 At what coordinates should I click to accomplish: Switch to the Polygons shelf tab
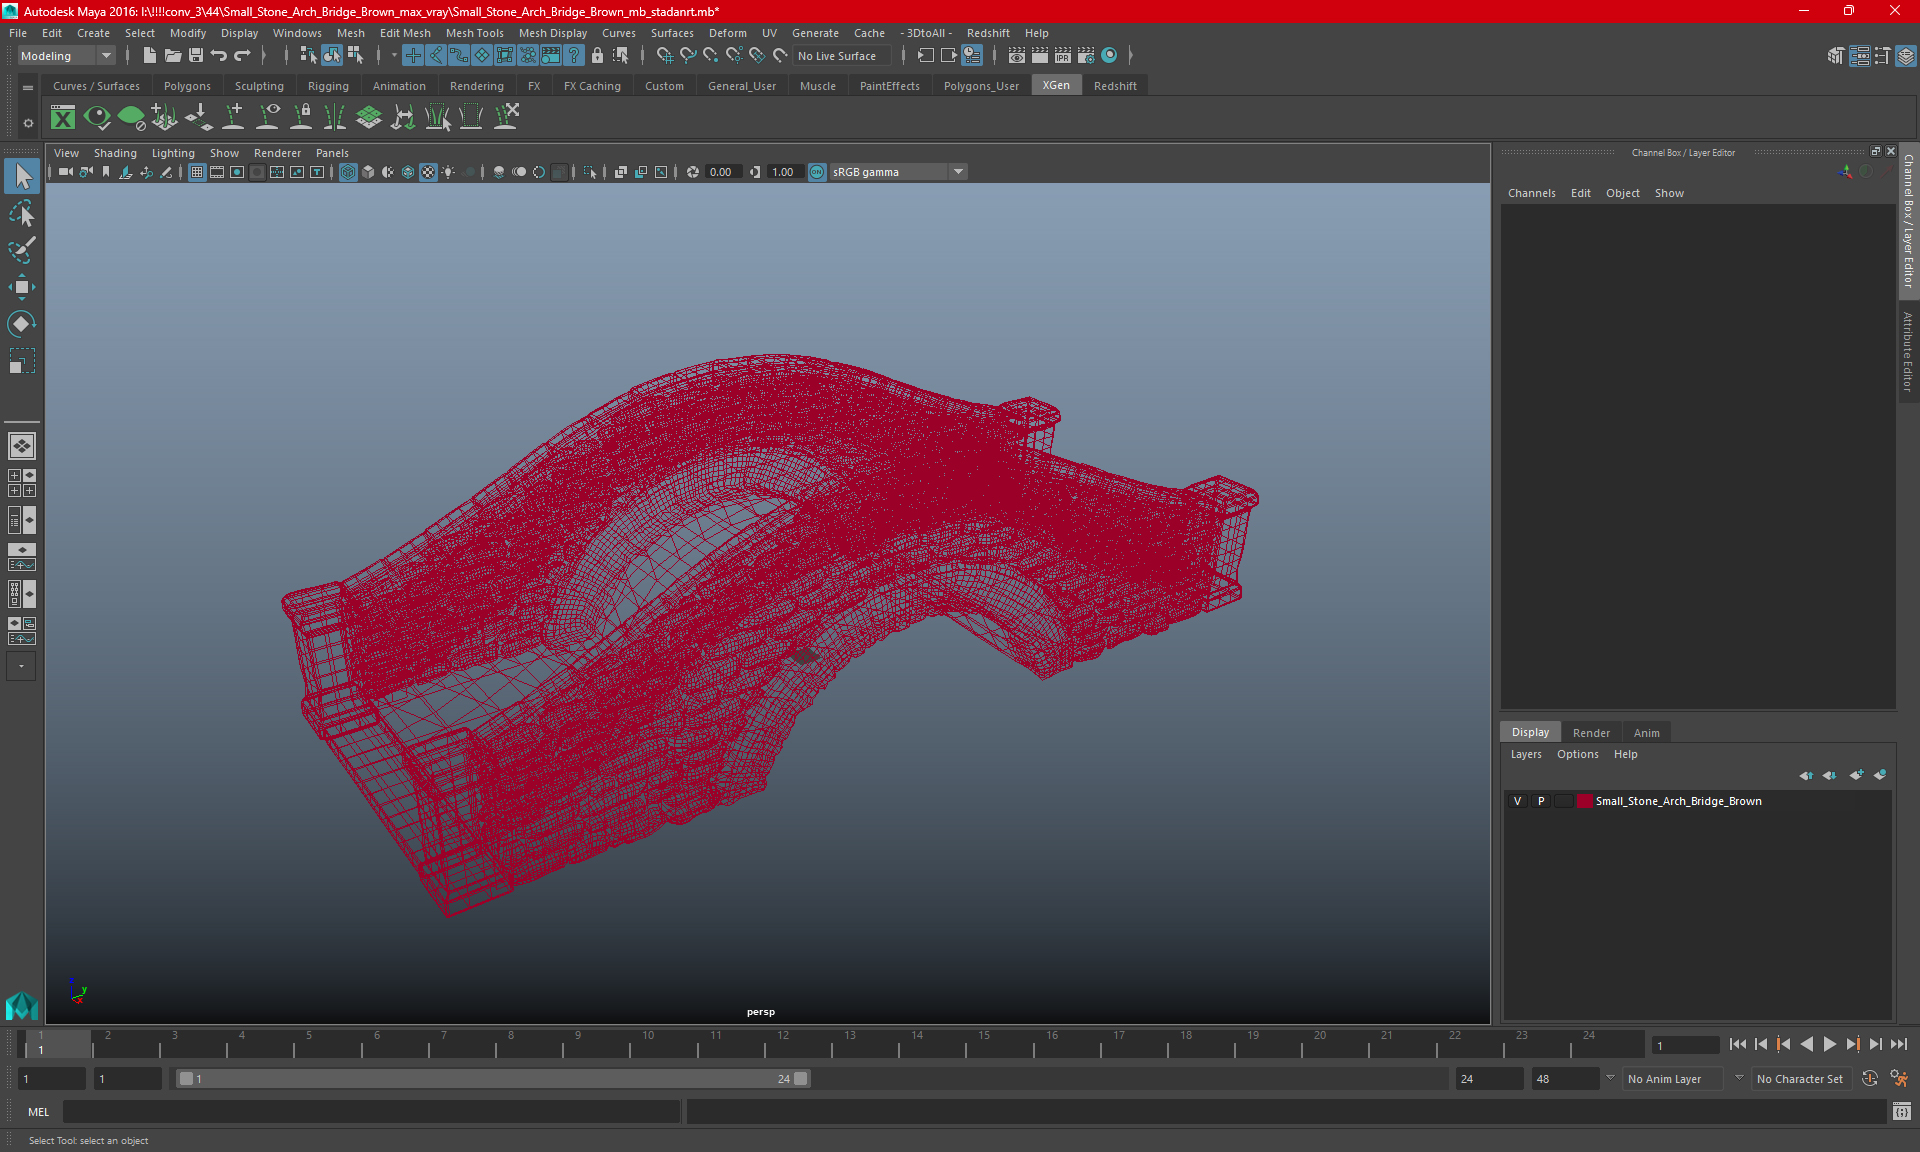click(x=187, y=86)
